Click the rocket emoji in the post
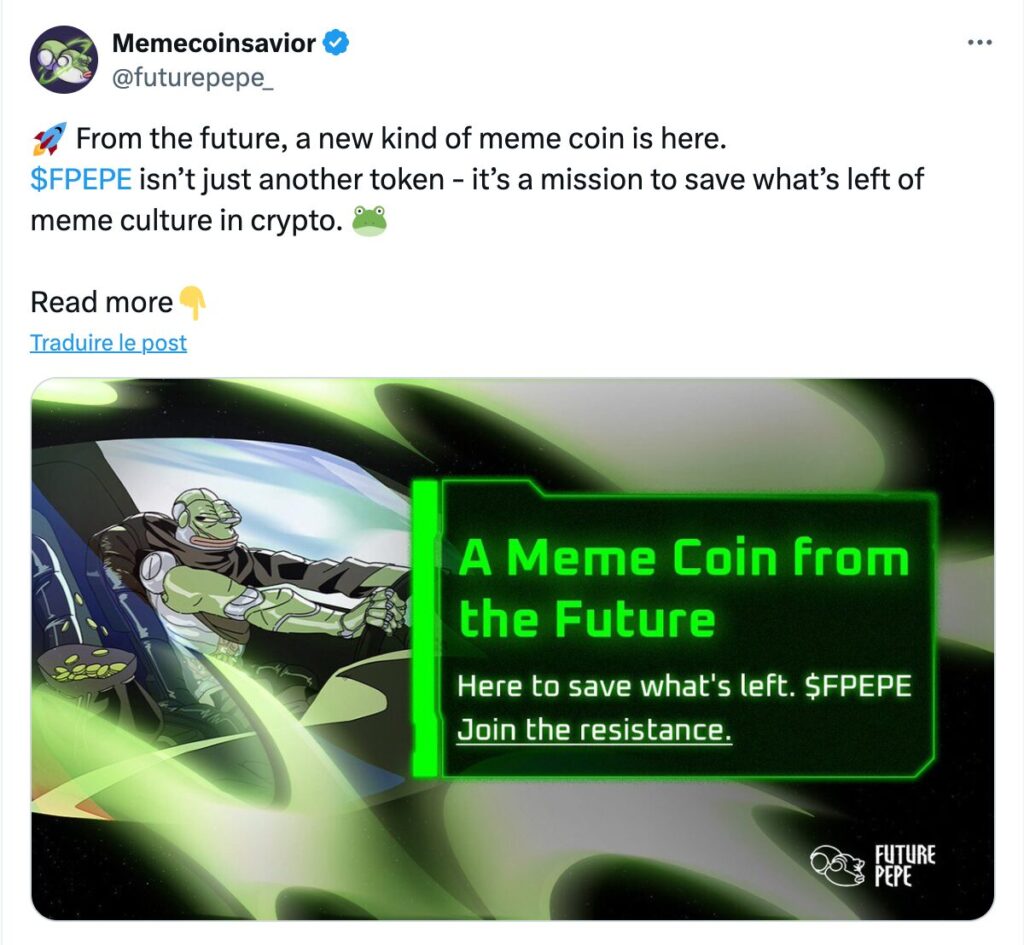This screenshot has width=1024, height=945. [49, 138]
